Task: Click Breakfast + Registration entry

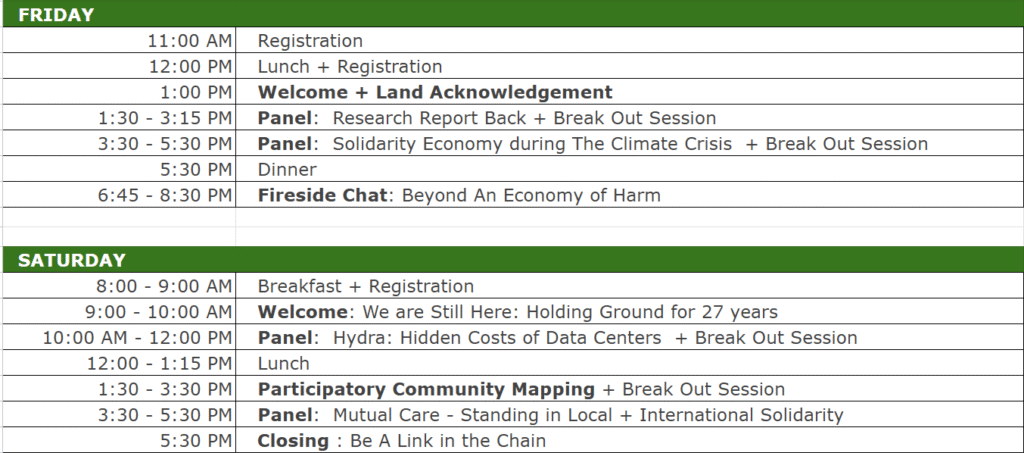Action: click(630, 286)
